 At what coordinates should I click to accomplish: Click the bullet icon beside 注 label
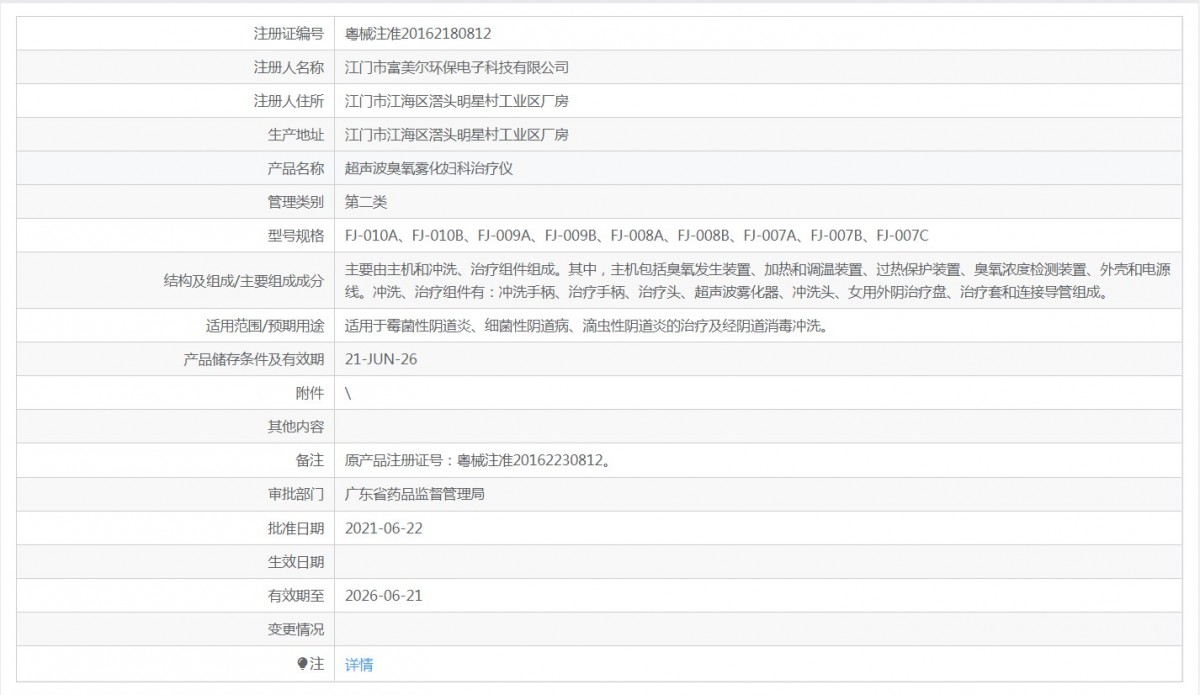coord(303,664)
